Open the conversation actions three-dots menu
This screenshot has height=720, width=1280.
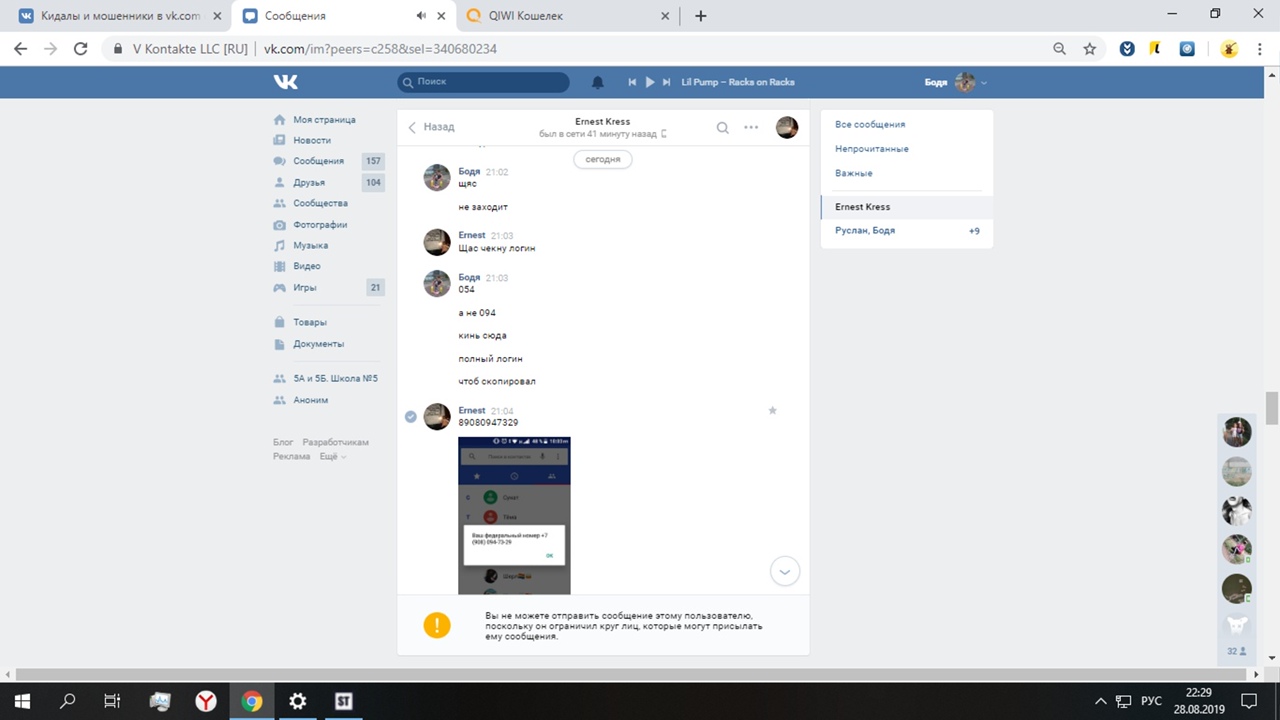751,127
